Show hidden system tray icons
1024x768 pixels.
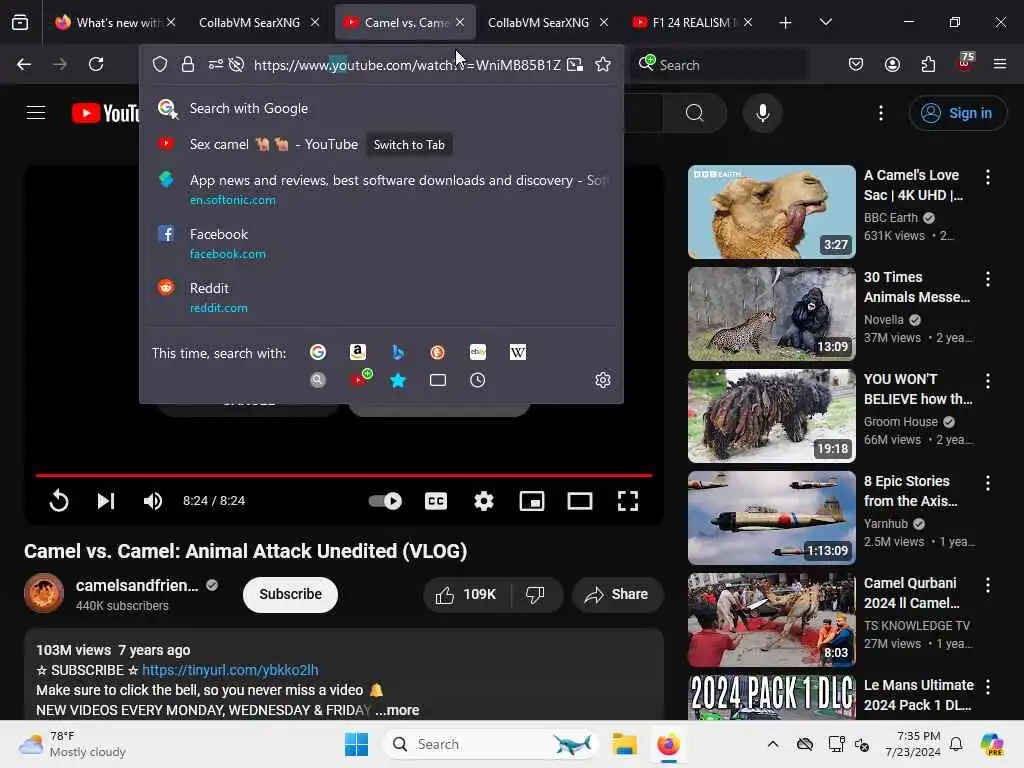point(773,744)
